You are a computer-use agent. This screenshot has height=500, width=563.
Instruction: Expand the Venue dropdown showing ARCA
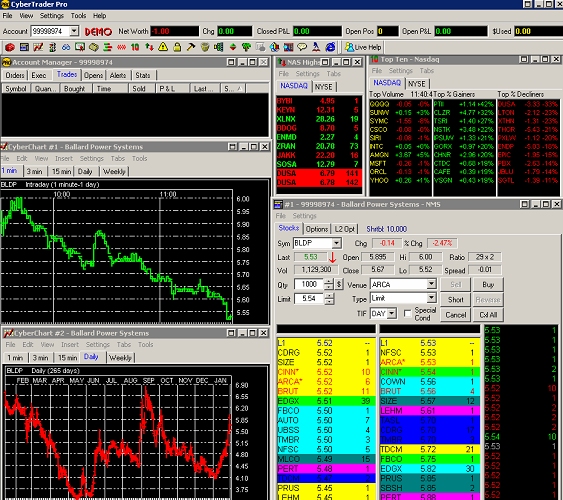click(431, 284)
